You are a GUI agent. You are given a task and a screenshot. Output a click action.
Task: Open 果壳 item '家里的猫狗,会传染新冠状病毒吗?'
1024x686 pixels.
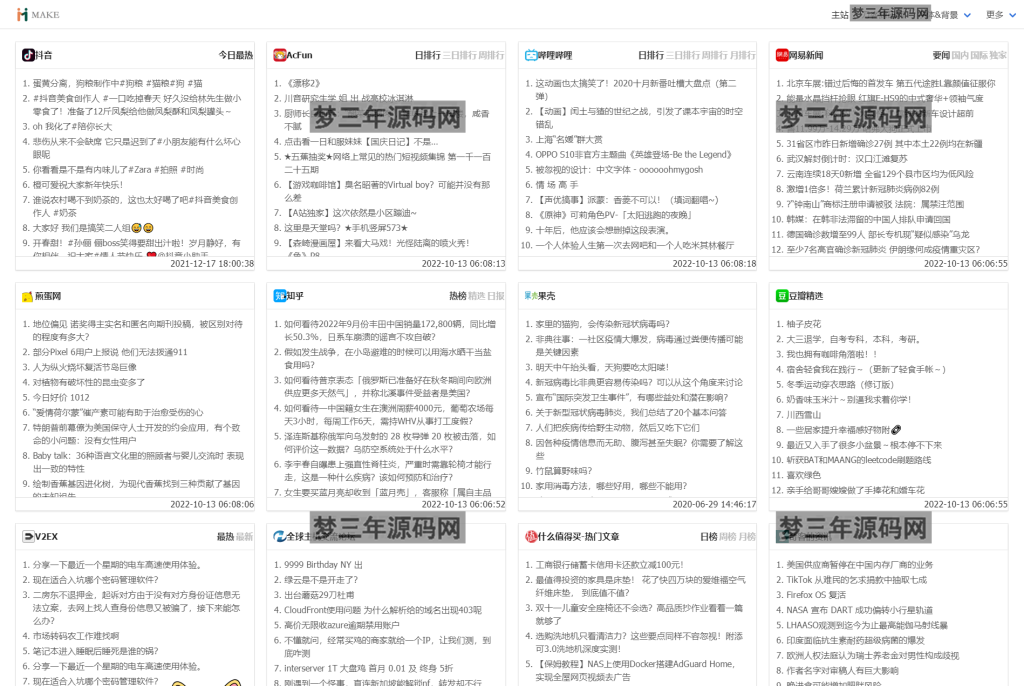(603, 324)
